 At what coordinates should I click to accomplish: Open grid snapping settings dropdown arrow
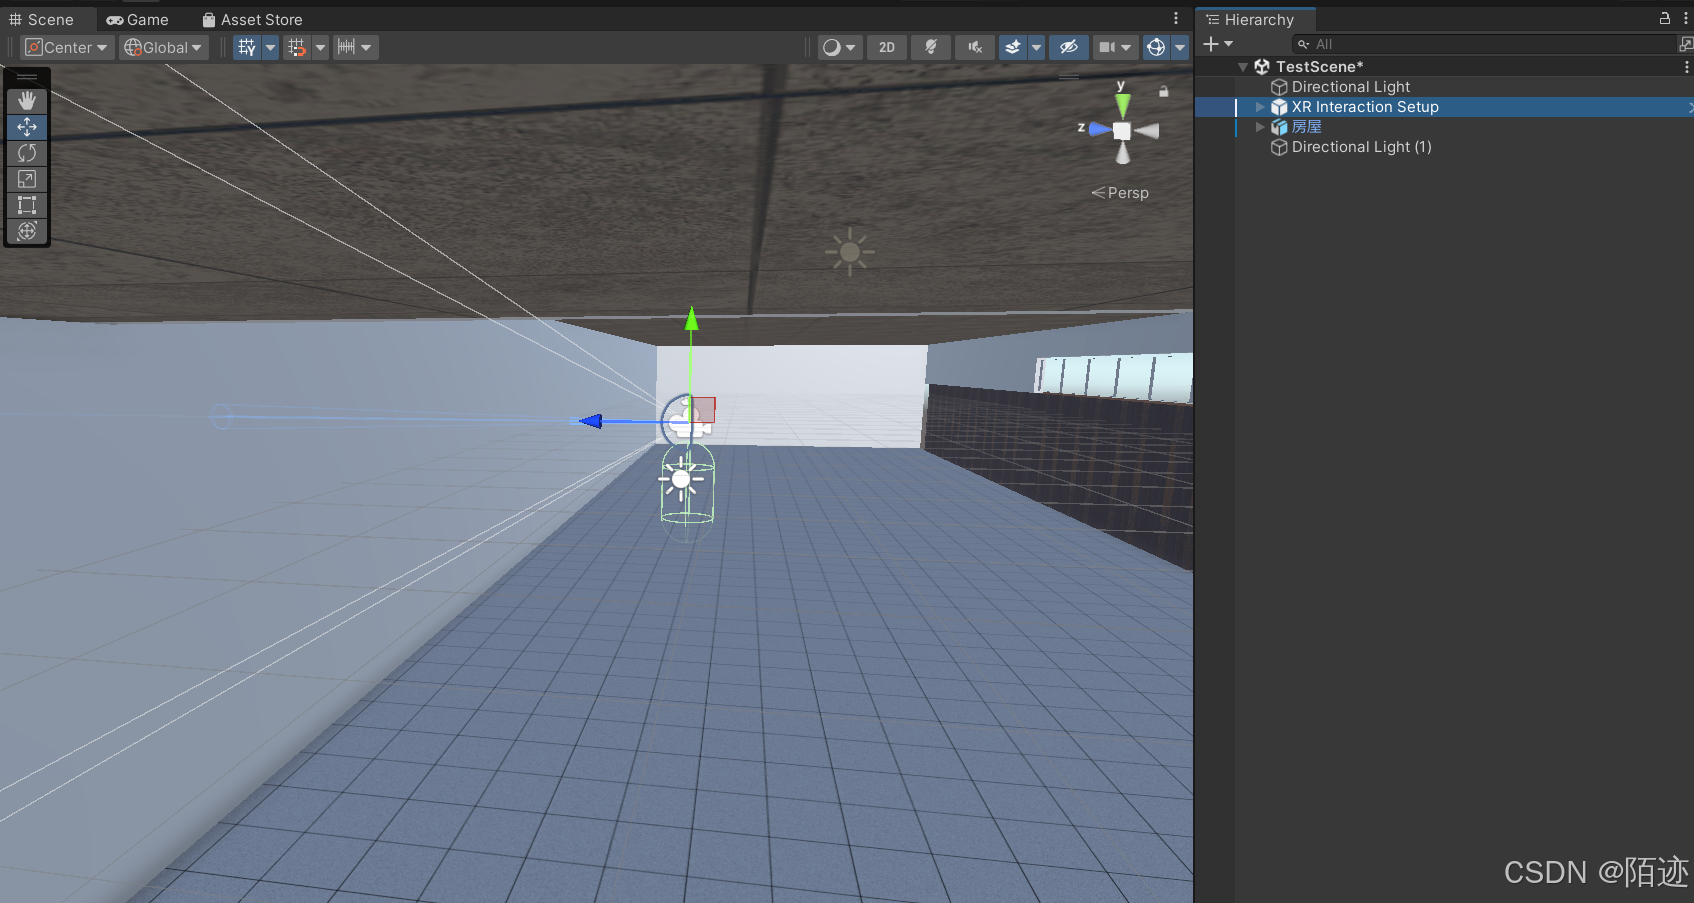coord(321,47)
